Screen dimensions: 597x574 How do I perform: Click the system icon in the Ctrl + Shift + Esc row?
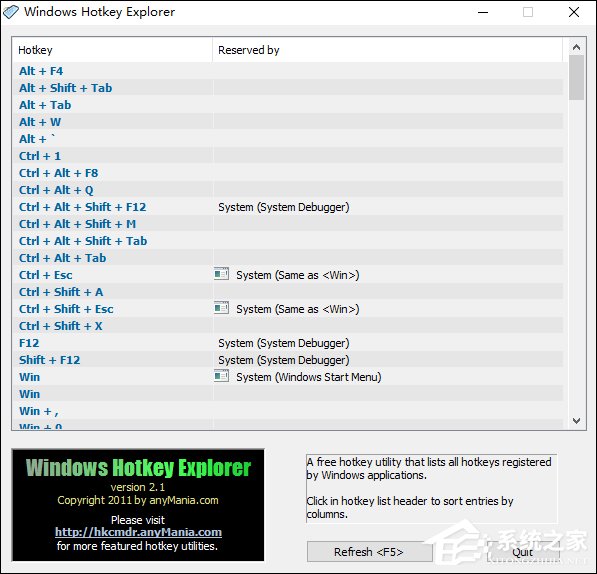coord(221,308)
